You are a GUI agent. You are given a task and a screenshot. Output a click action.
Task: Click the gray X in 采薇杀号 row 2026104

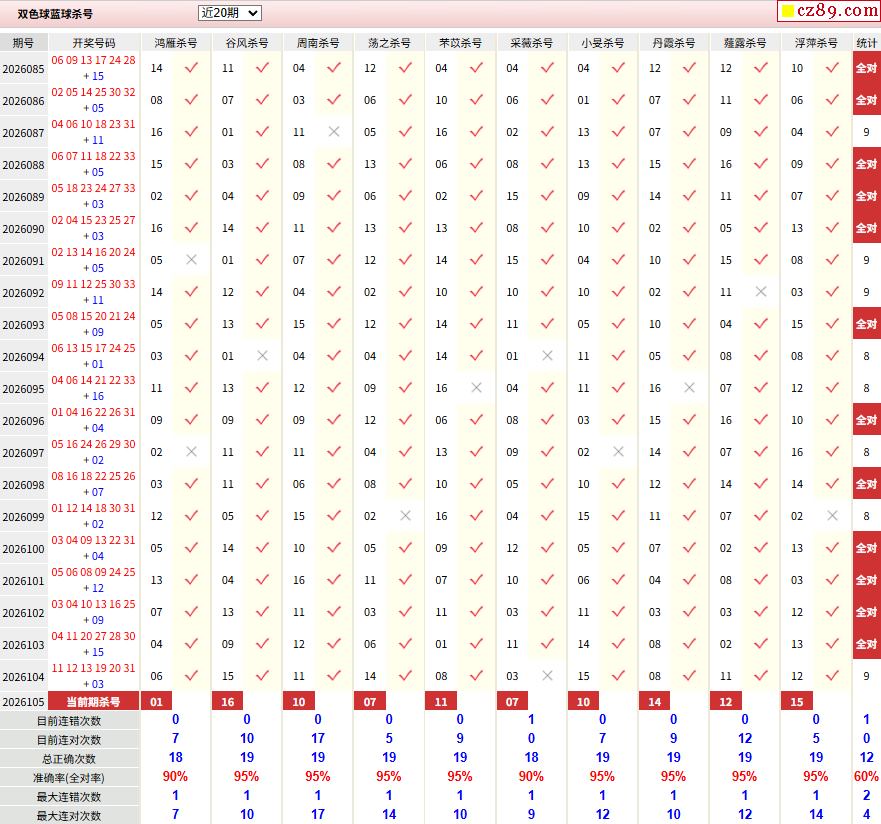(x=547, y=676)
